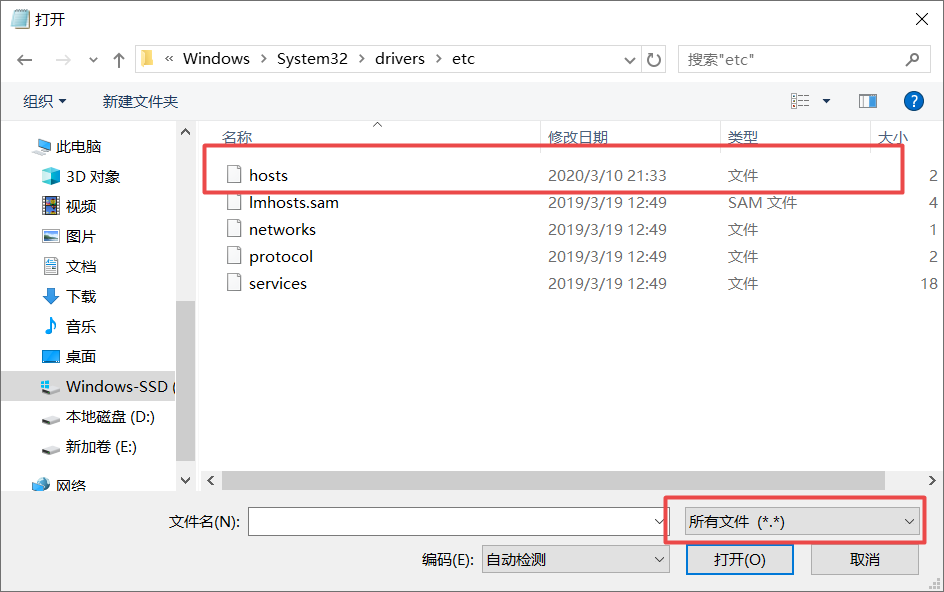Viewport: 944px width, 592px height.
Task: Select the protocol file
Action: coord(281,257)
